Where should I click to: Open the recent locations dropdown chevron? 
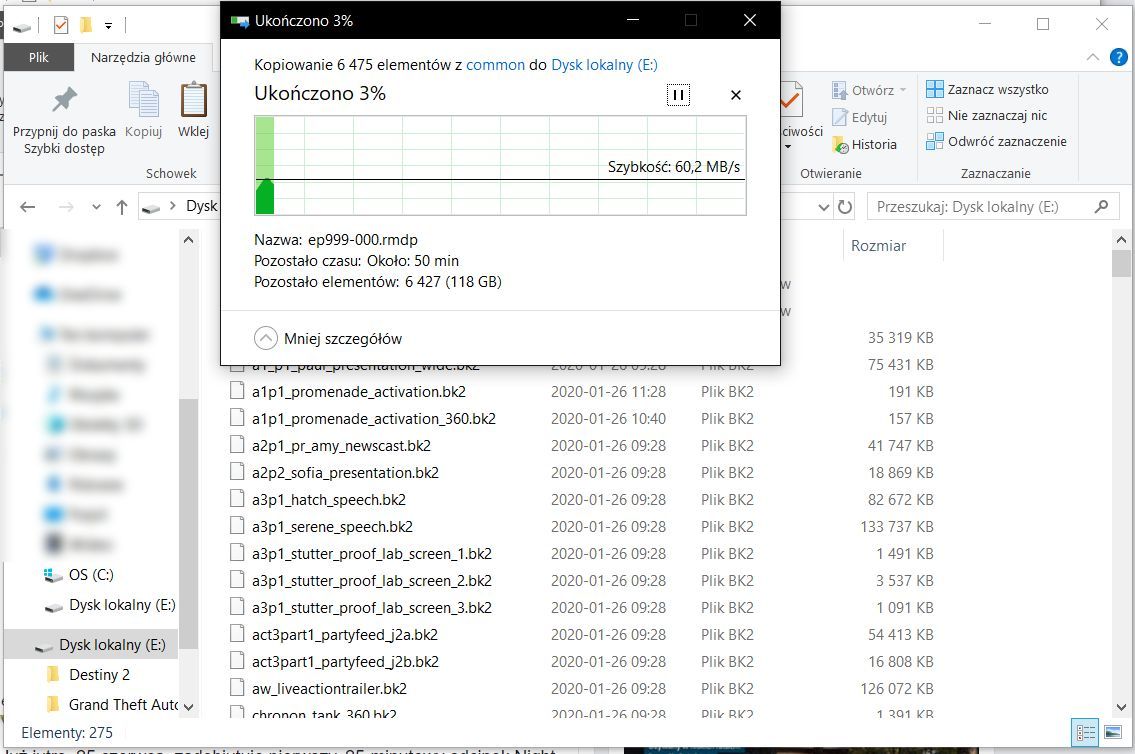(96, 207)
